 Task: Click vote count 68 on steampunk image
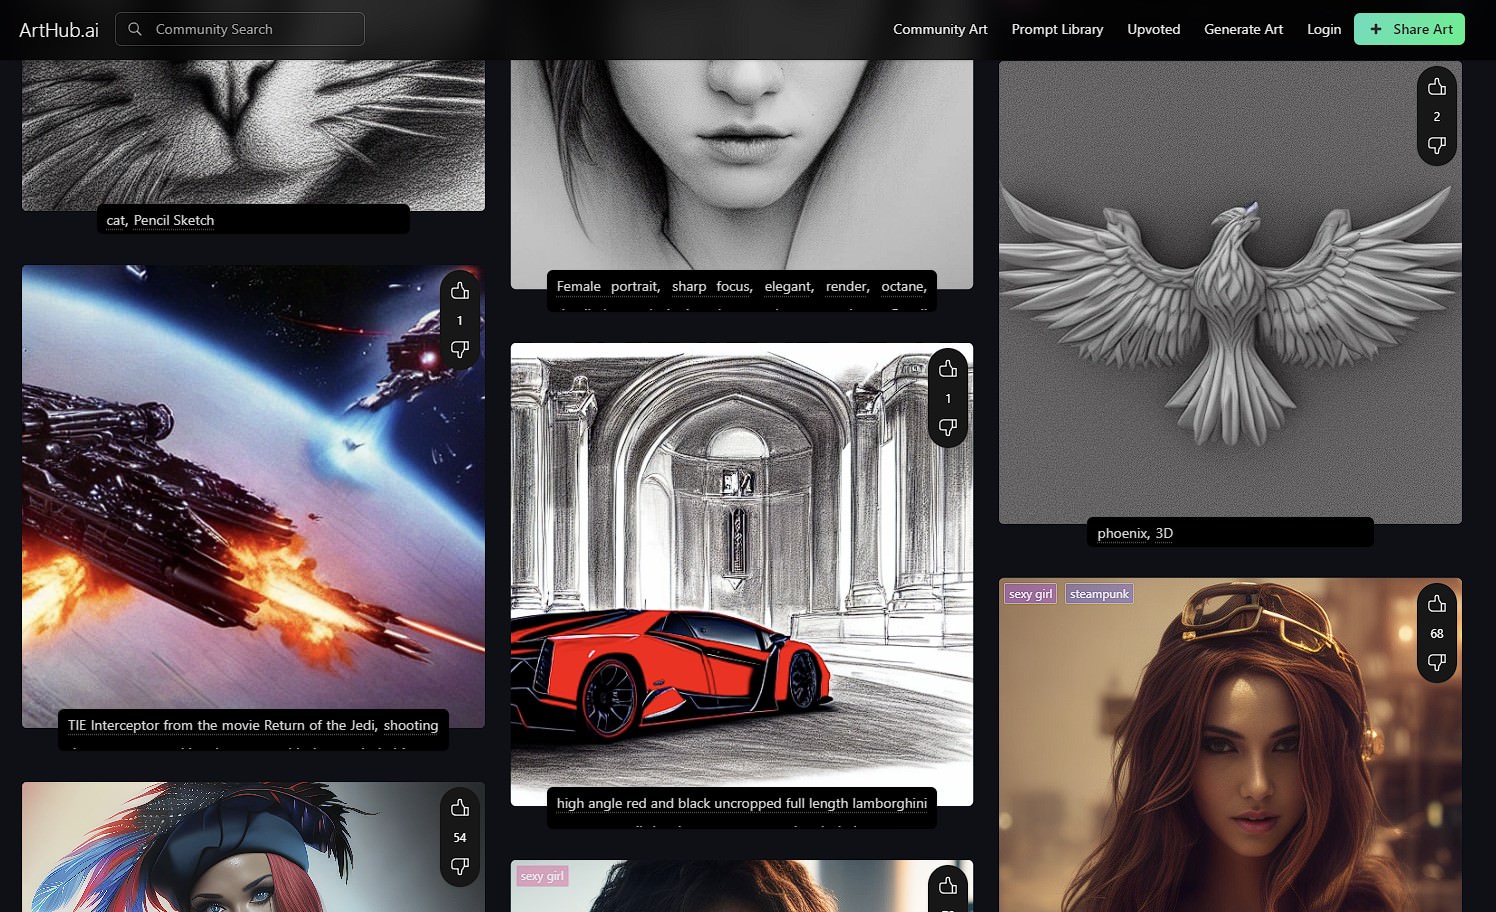pos(1437,634)
